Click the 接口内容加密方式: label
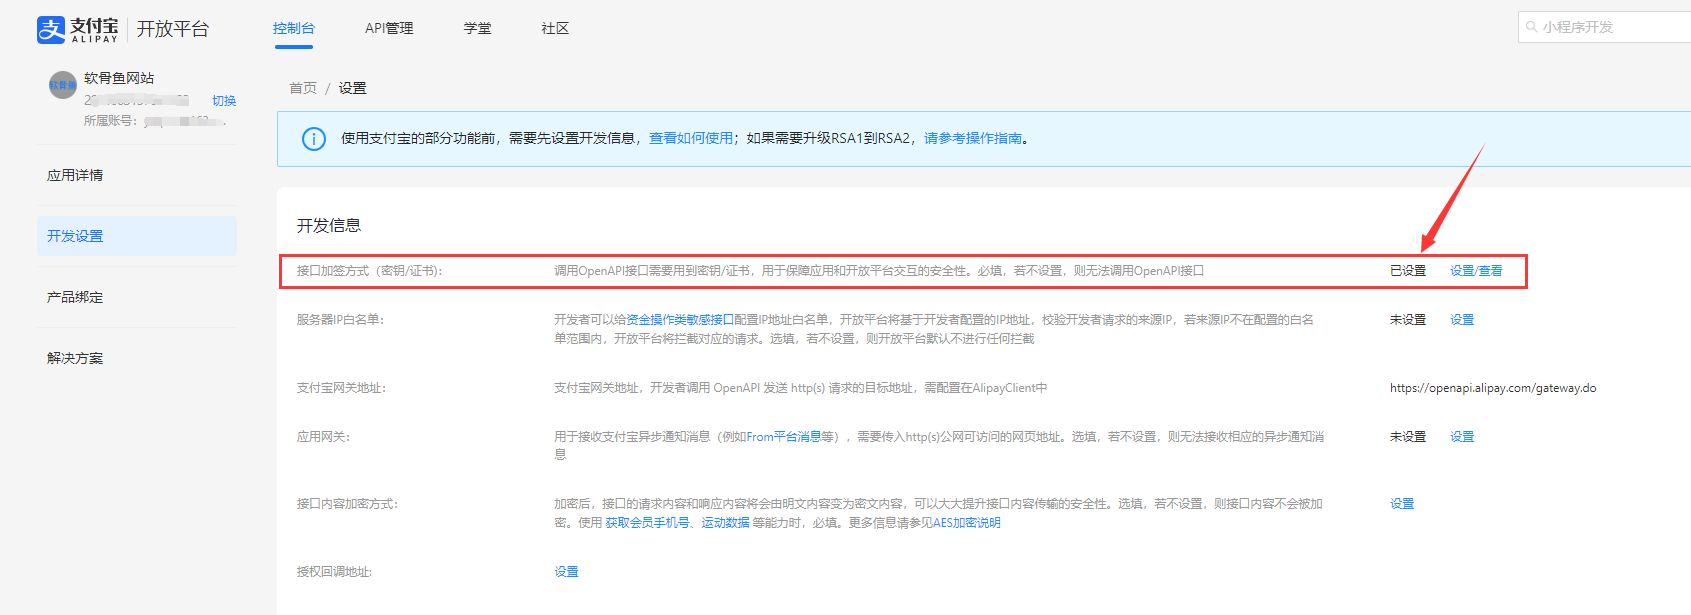The image size is (1691, 615). pyautogui.click(x=347, y=504)
